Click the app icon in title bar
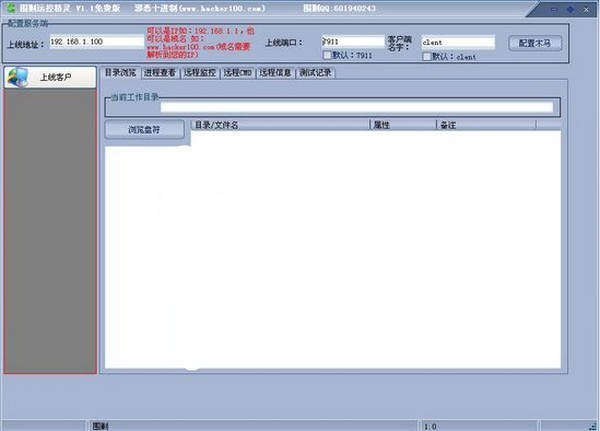The image size is (600, 431). coord(8,6)
